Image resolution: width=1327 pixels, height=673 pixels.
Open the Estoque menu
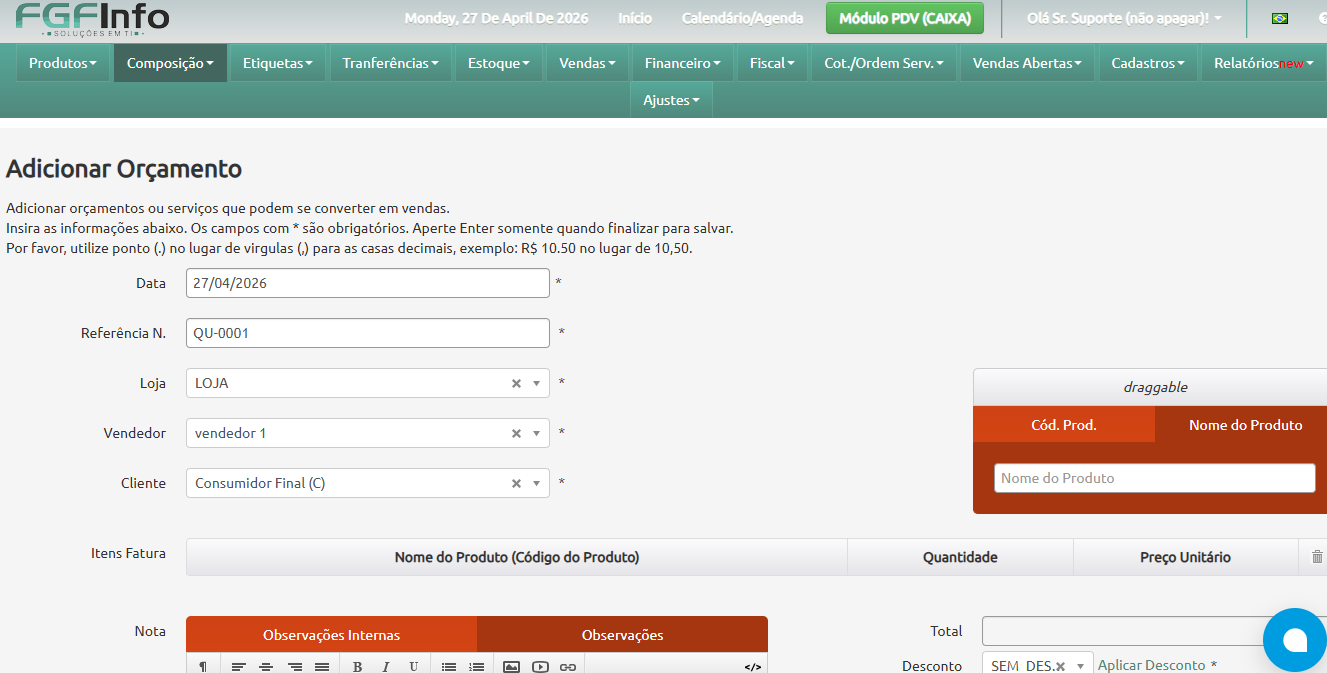[499, 63]
